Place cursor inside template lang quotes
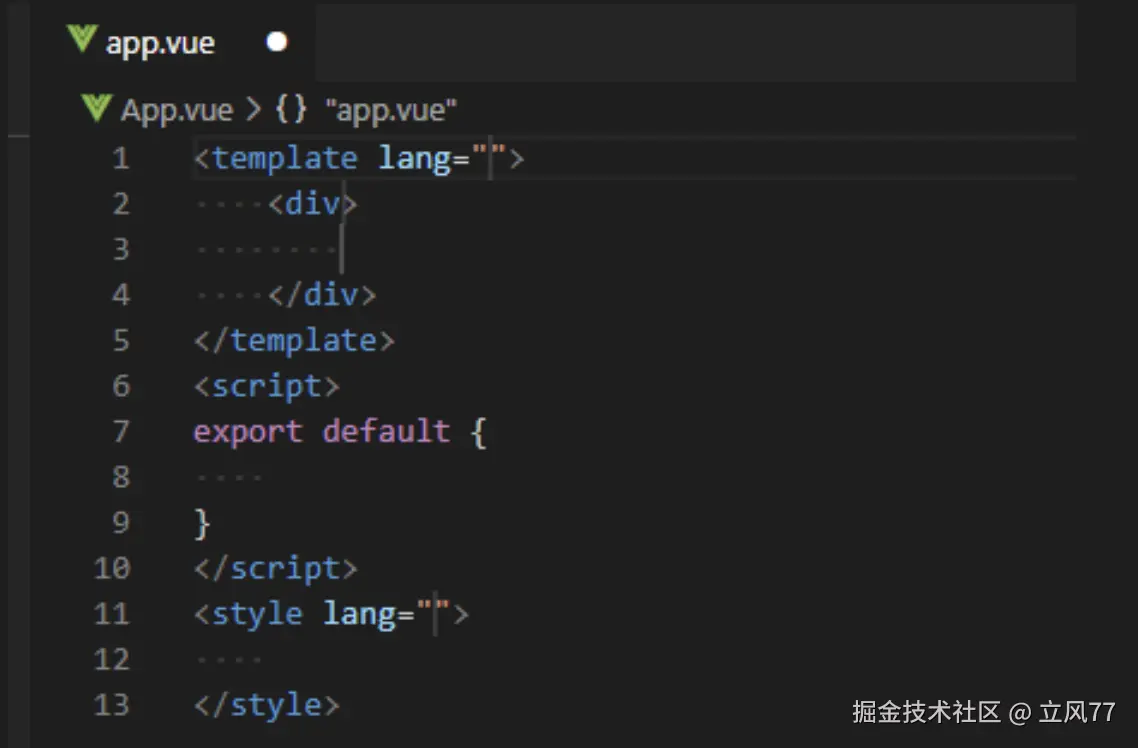The height and width of the screenshot is (748, 1138). pyautogui.click(x=489, y=157)
